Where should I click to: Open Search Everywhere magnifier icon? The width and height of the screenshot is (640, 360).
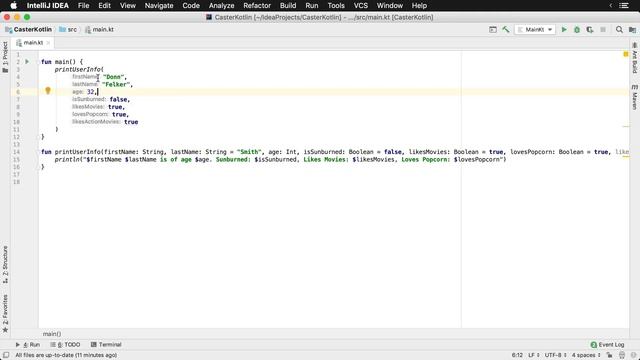coord(619,29)
